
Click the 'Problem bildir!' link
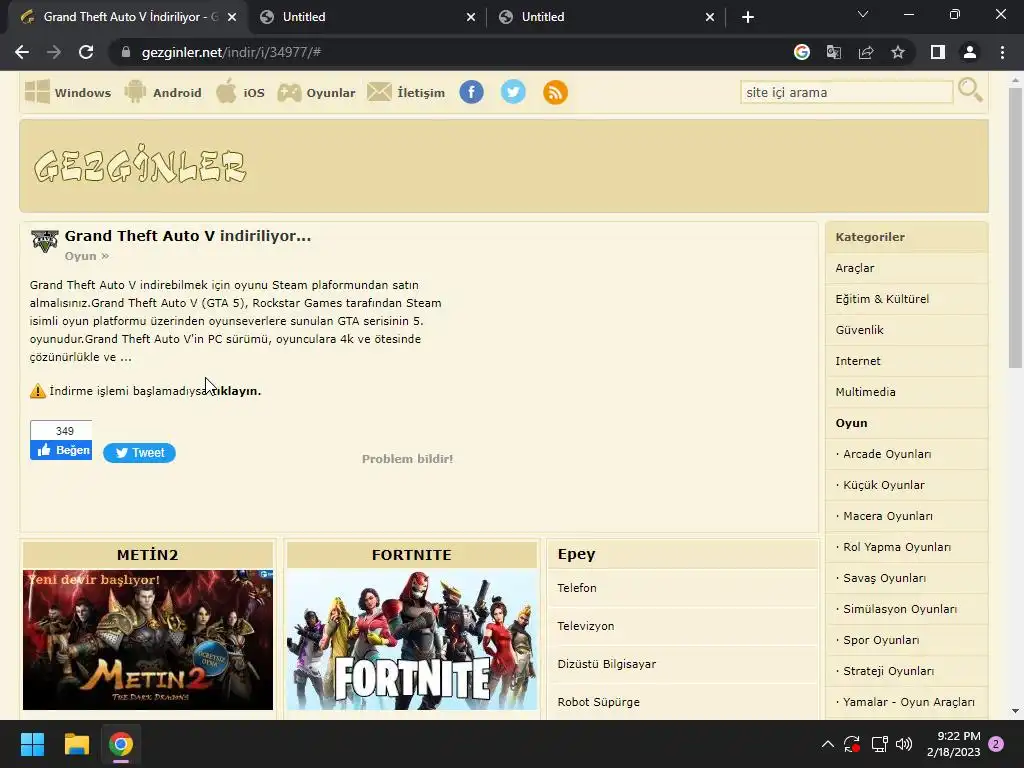pos(408,459)
